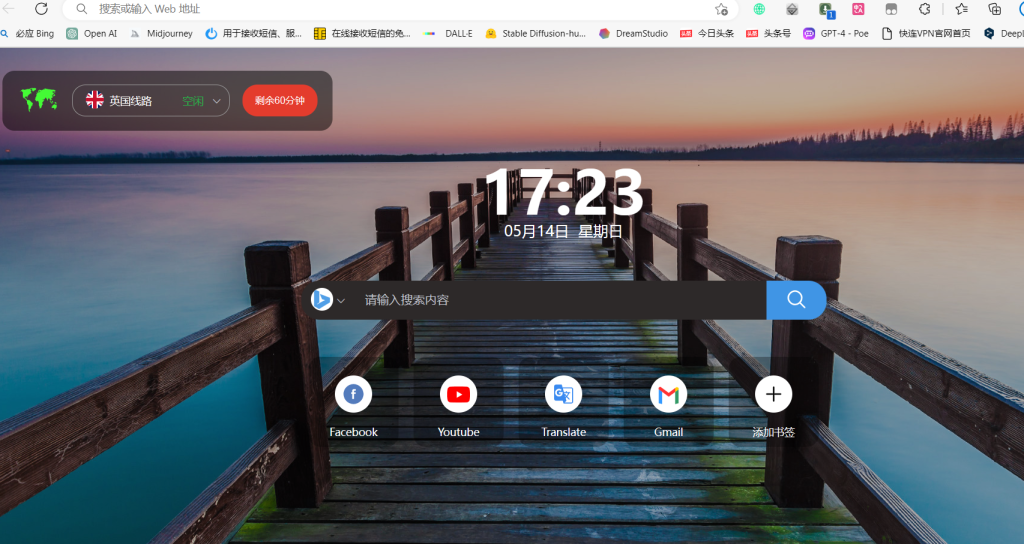Screen dimensions: 1024x544
Task: Open the Facebook shortcut icon
Action: (353, 394)
